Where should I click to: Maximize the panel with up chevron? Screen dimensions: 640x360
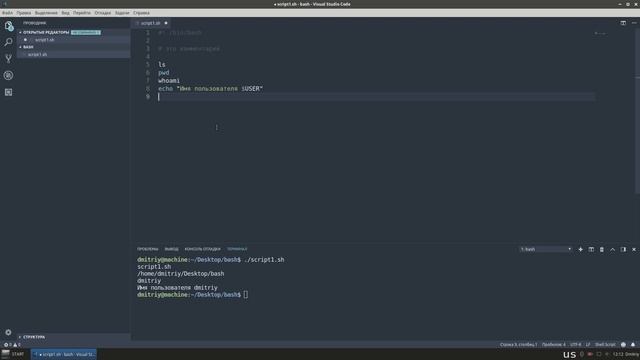612,249
